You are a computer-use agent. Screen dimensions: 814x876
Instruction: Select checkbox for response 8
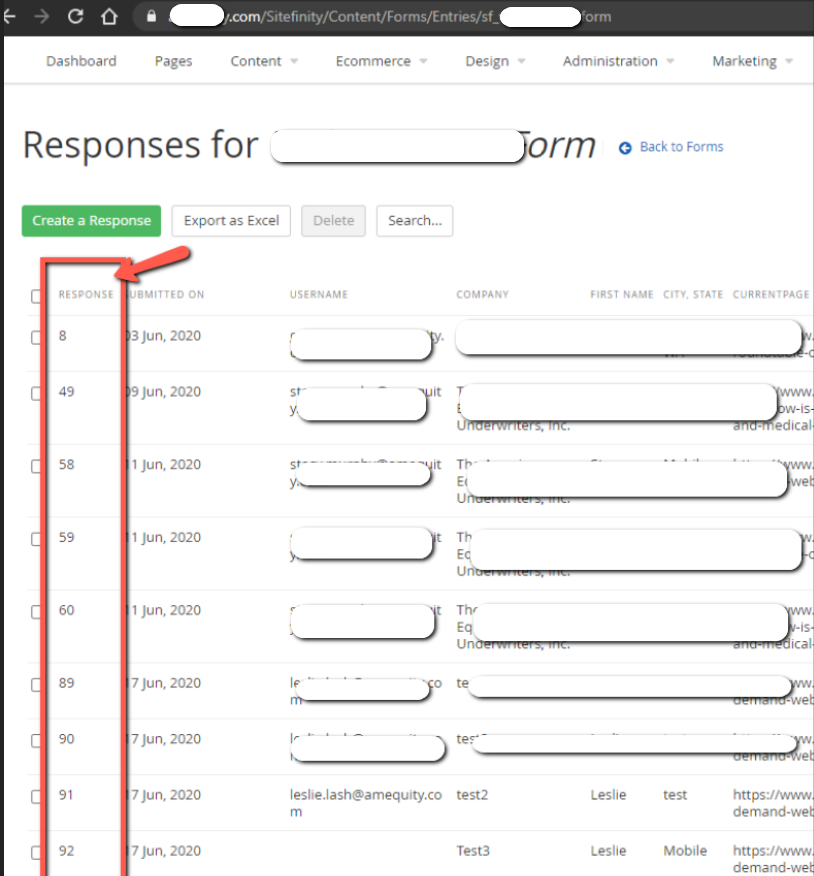point(36,337)
